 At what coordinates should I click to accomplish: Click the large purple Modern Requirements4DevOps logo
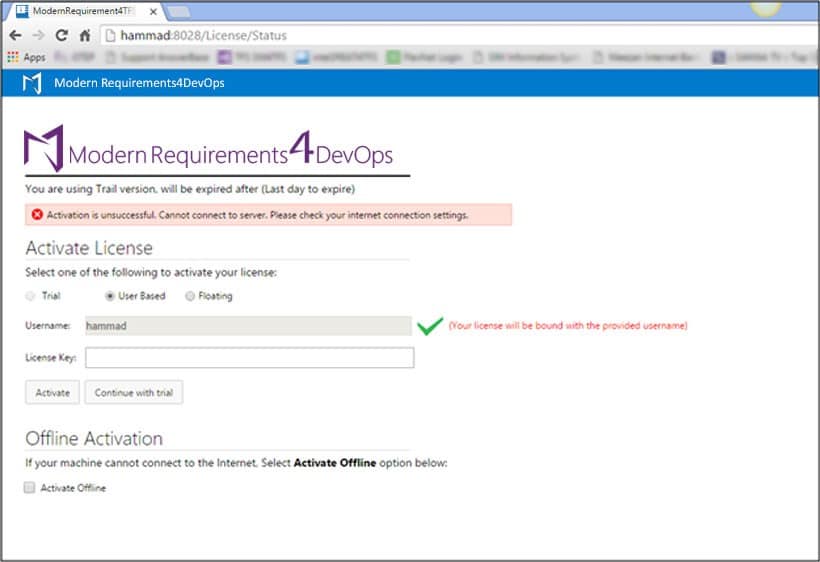pos(208,150)
